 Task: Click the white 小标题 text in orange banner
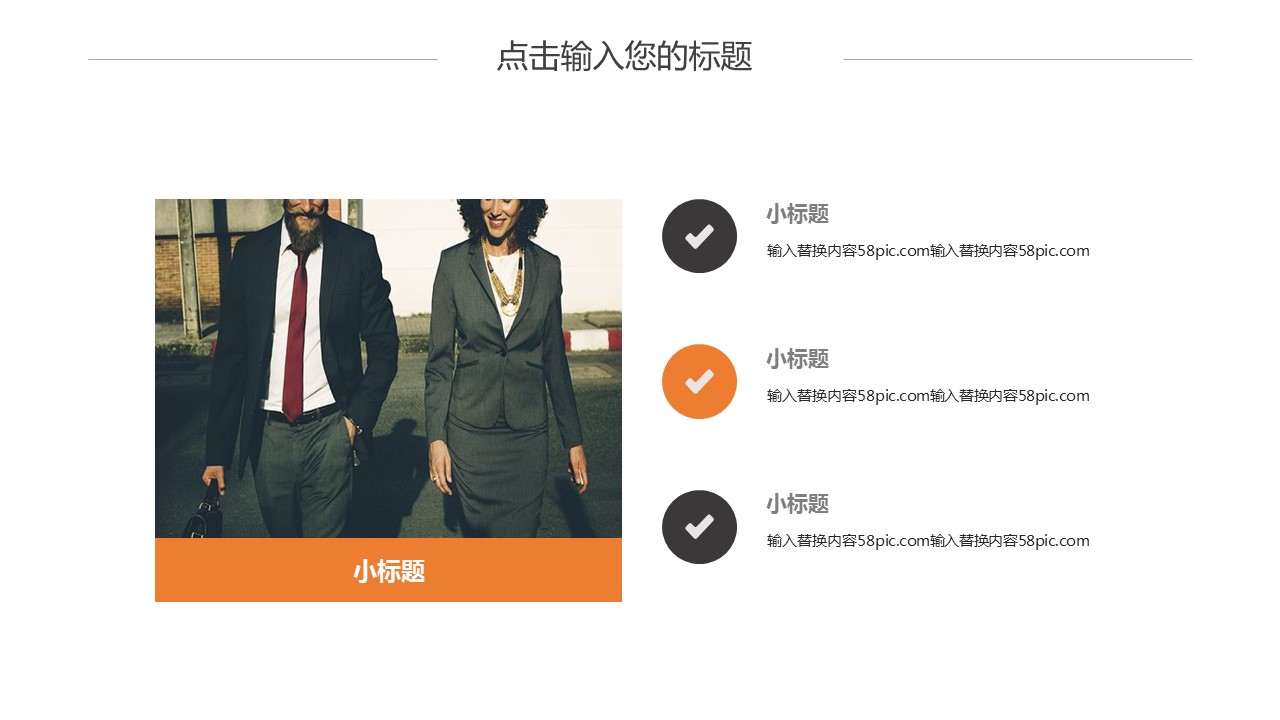[x=389, y=571]
